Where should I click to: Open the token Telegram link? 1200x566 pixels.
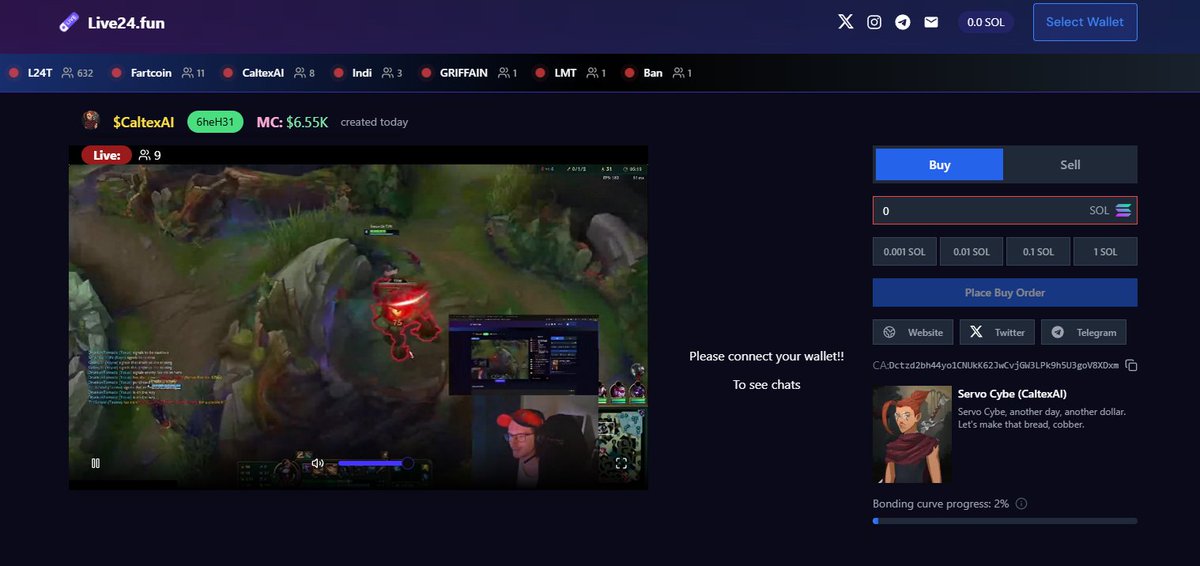click(1084, 332)
